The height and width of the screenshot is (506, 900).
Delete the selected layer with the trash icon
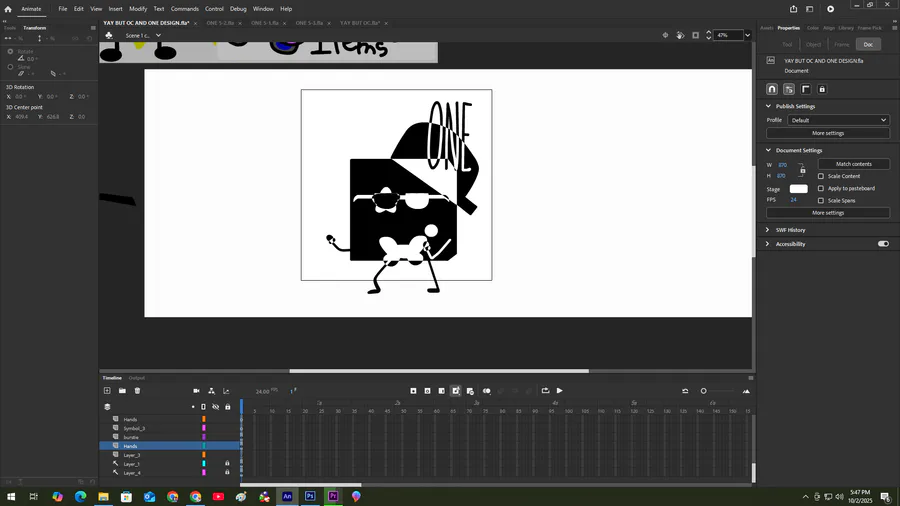pos(137,391)
